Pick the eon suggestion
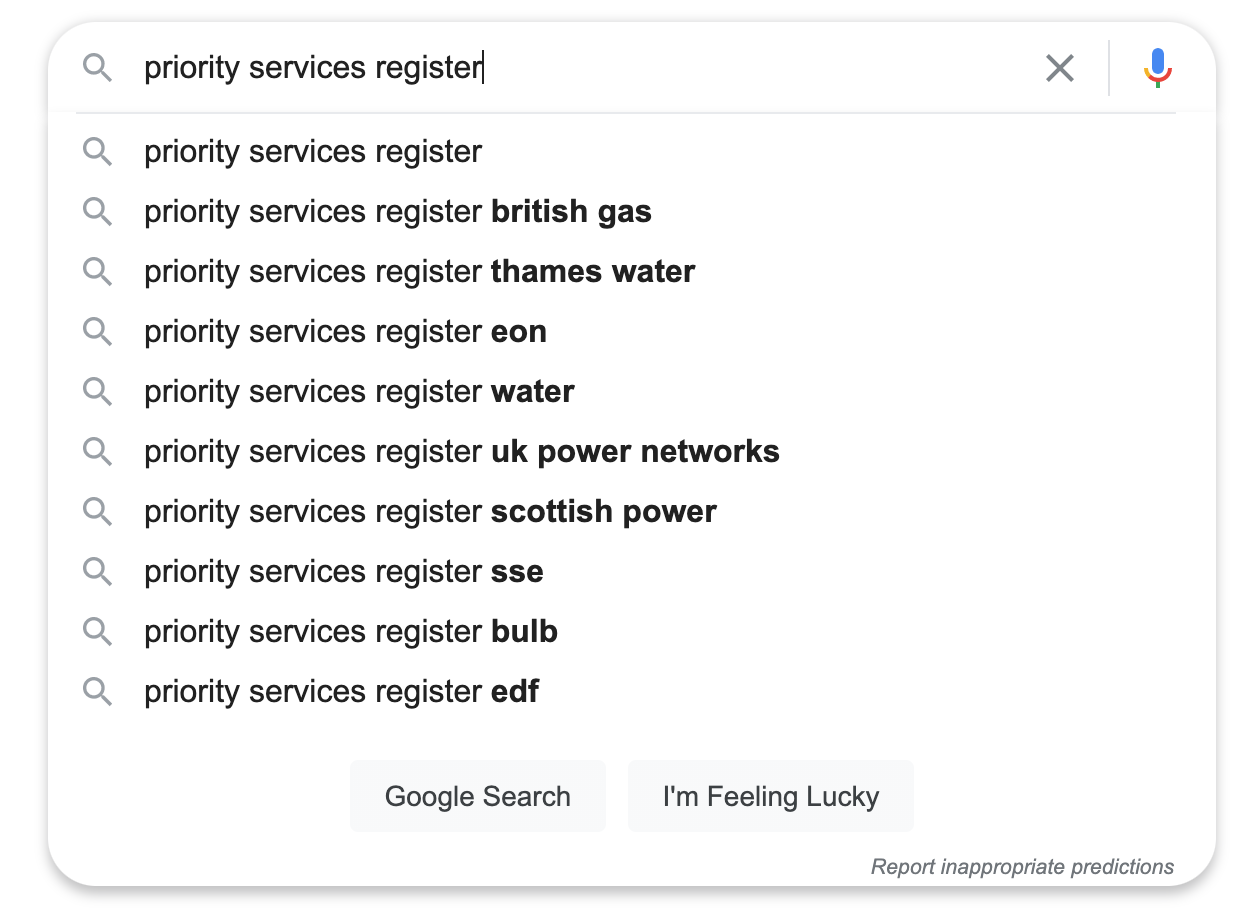This screenshot has height=914, width=1258. (x=632, y=332)
